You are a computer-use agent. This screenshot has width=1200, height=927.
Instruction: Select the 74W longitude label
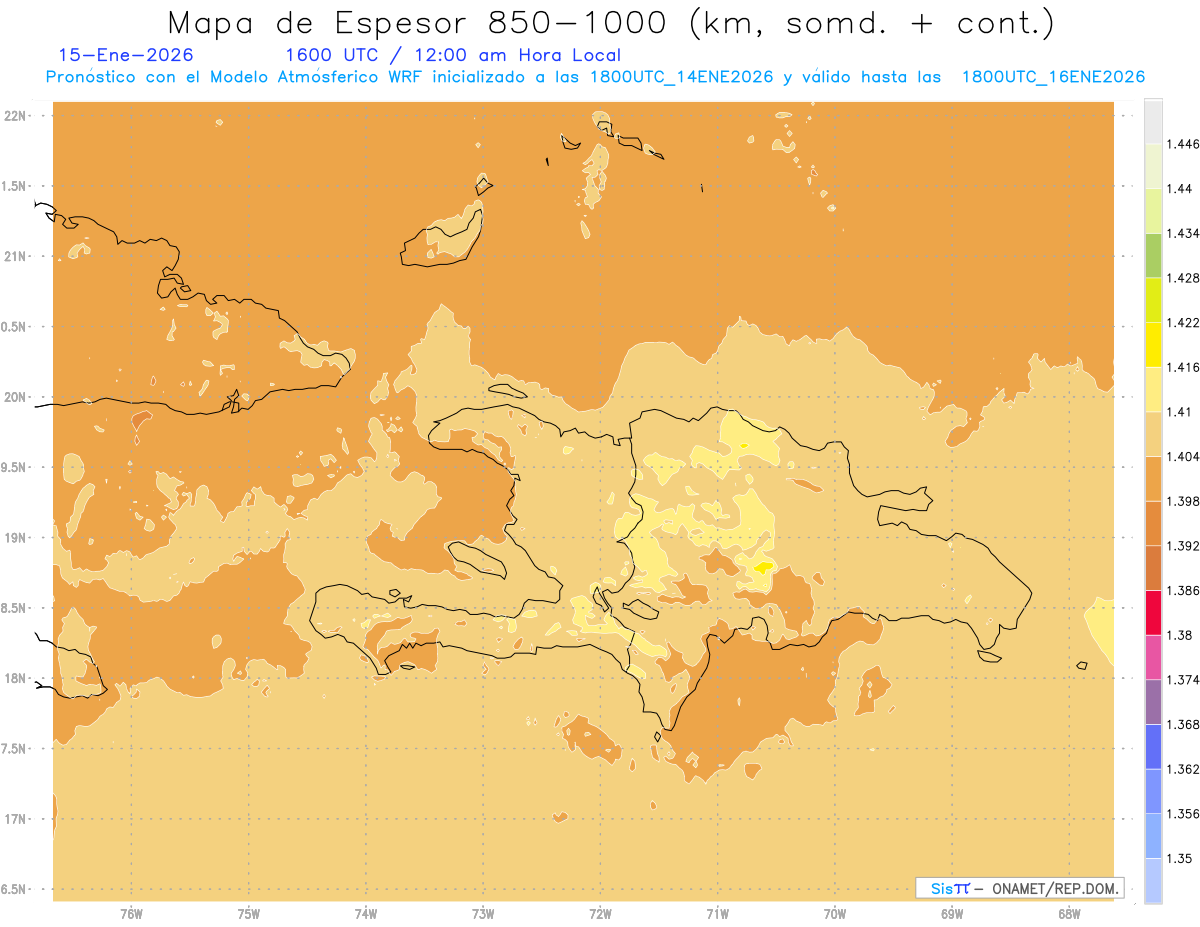point(366,913)
